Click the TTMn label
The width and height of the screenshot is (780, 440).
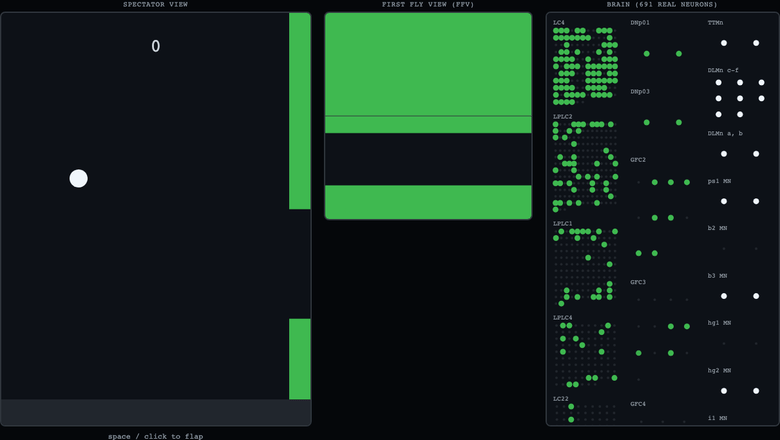coord(715,23)
